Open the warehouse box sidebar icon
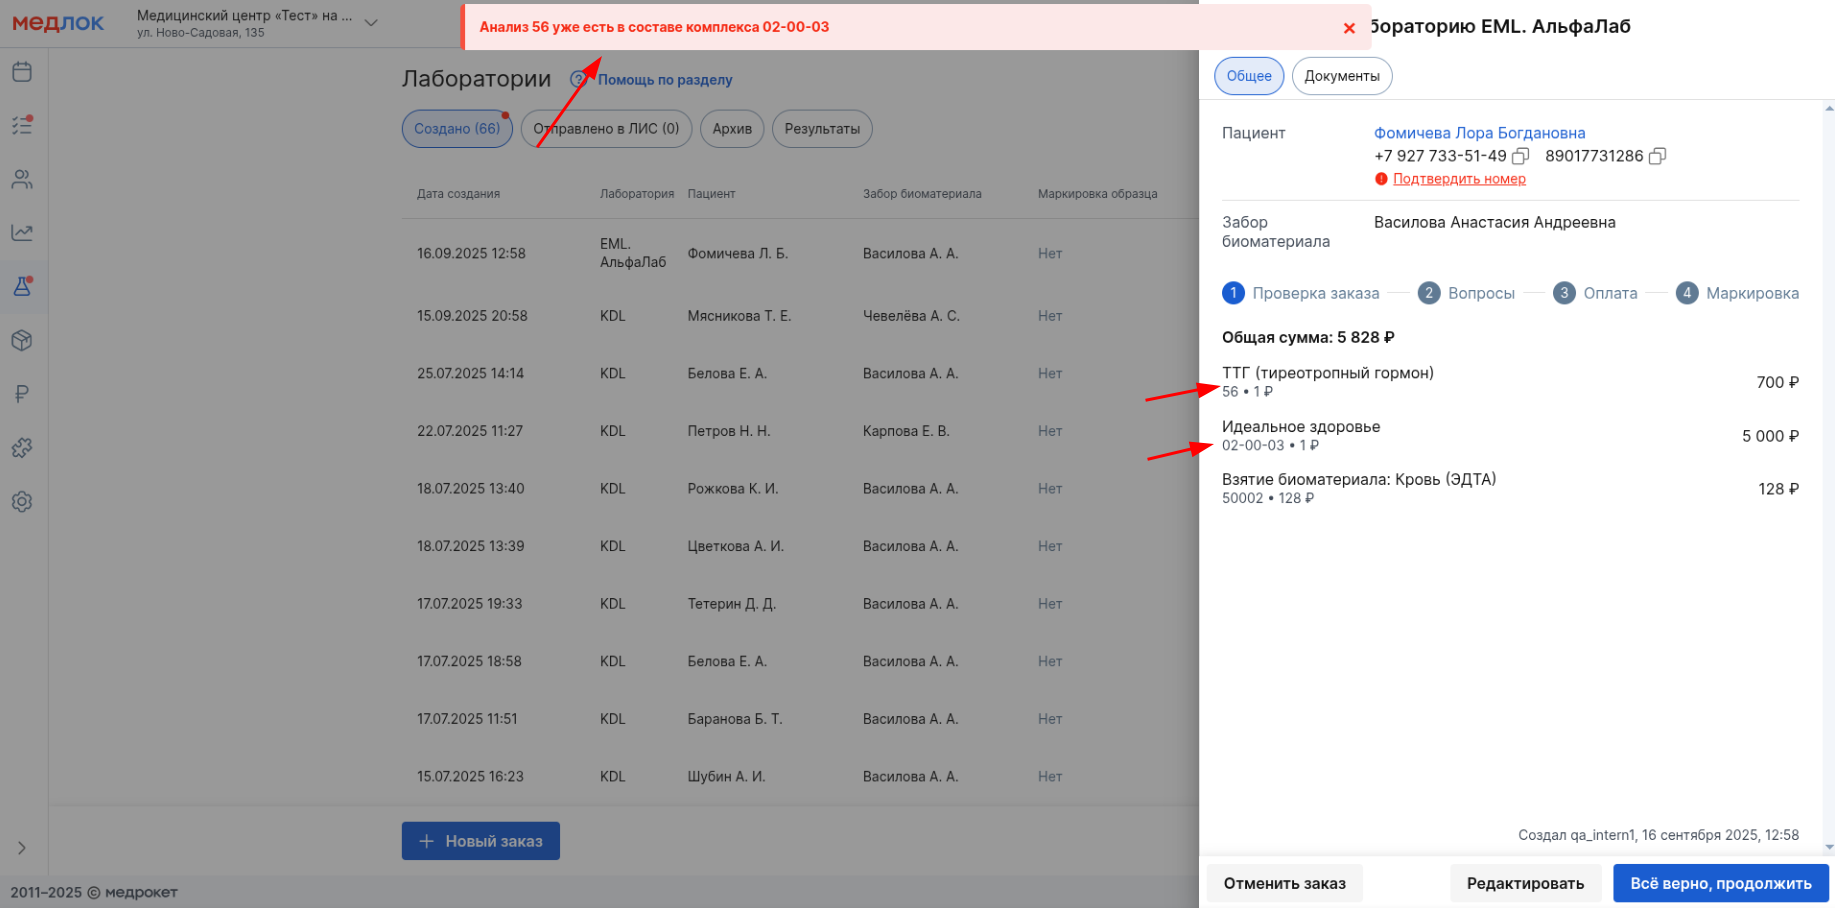 22,341
